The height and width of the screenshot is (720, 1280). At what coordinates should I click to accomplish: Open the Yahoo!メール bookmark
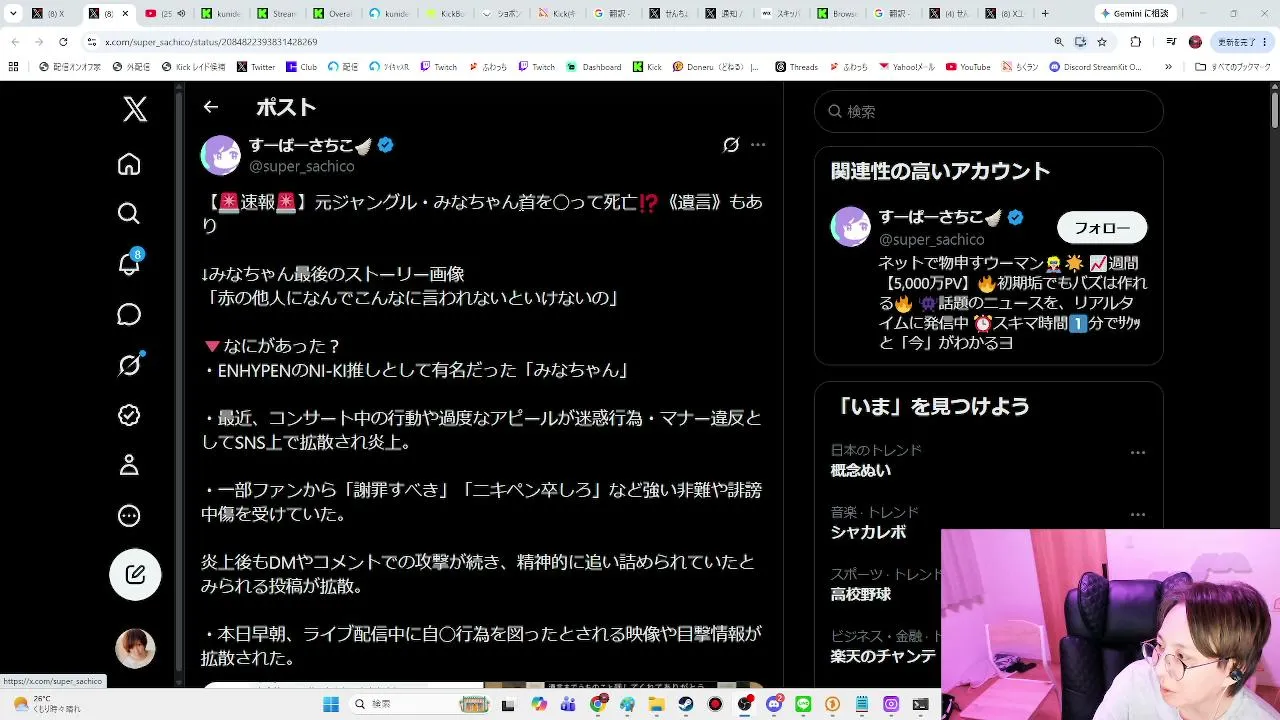click(908, 67)
